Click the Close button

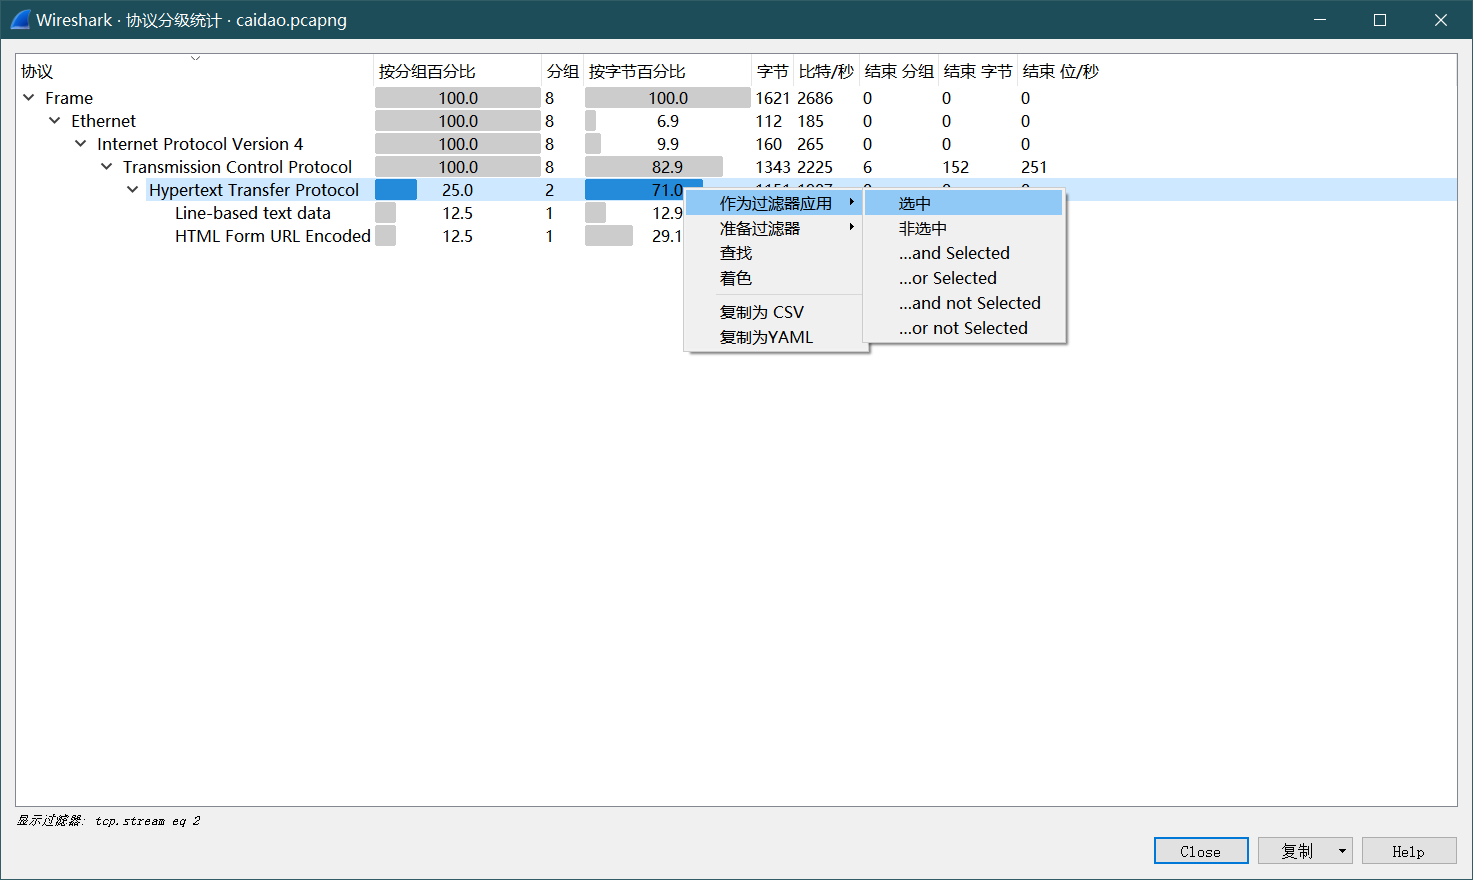[1201, 851]
